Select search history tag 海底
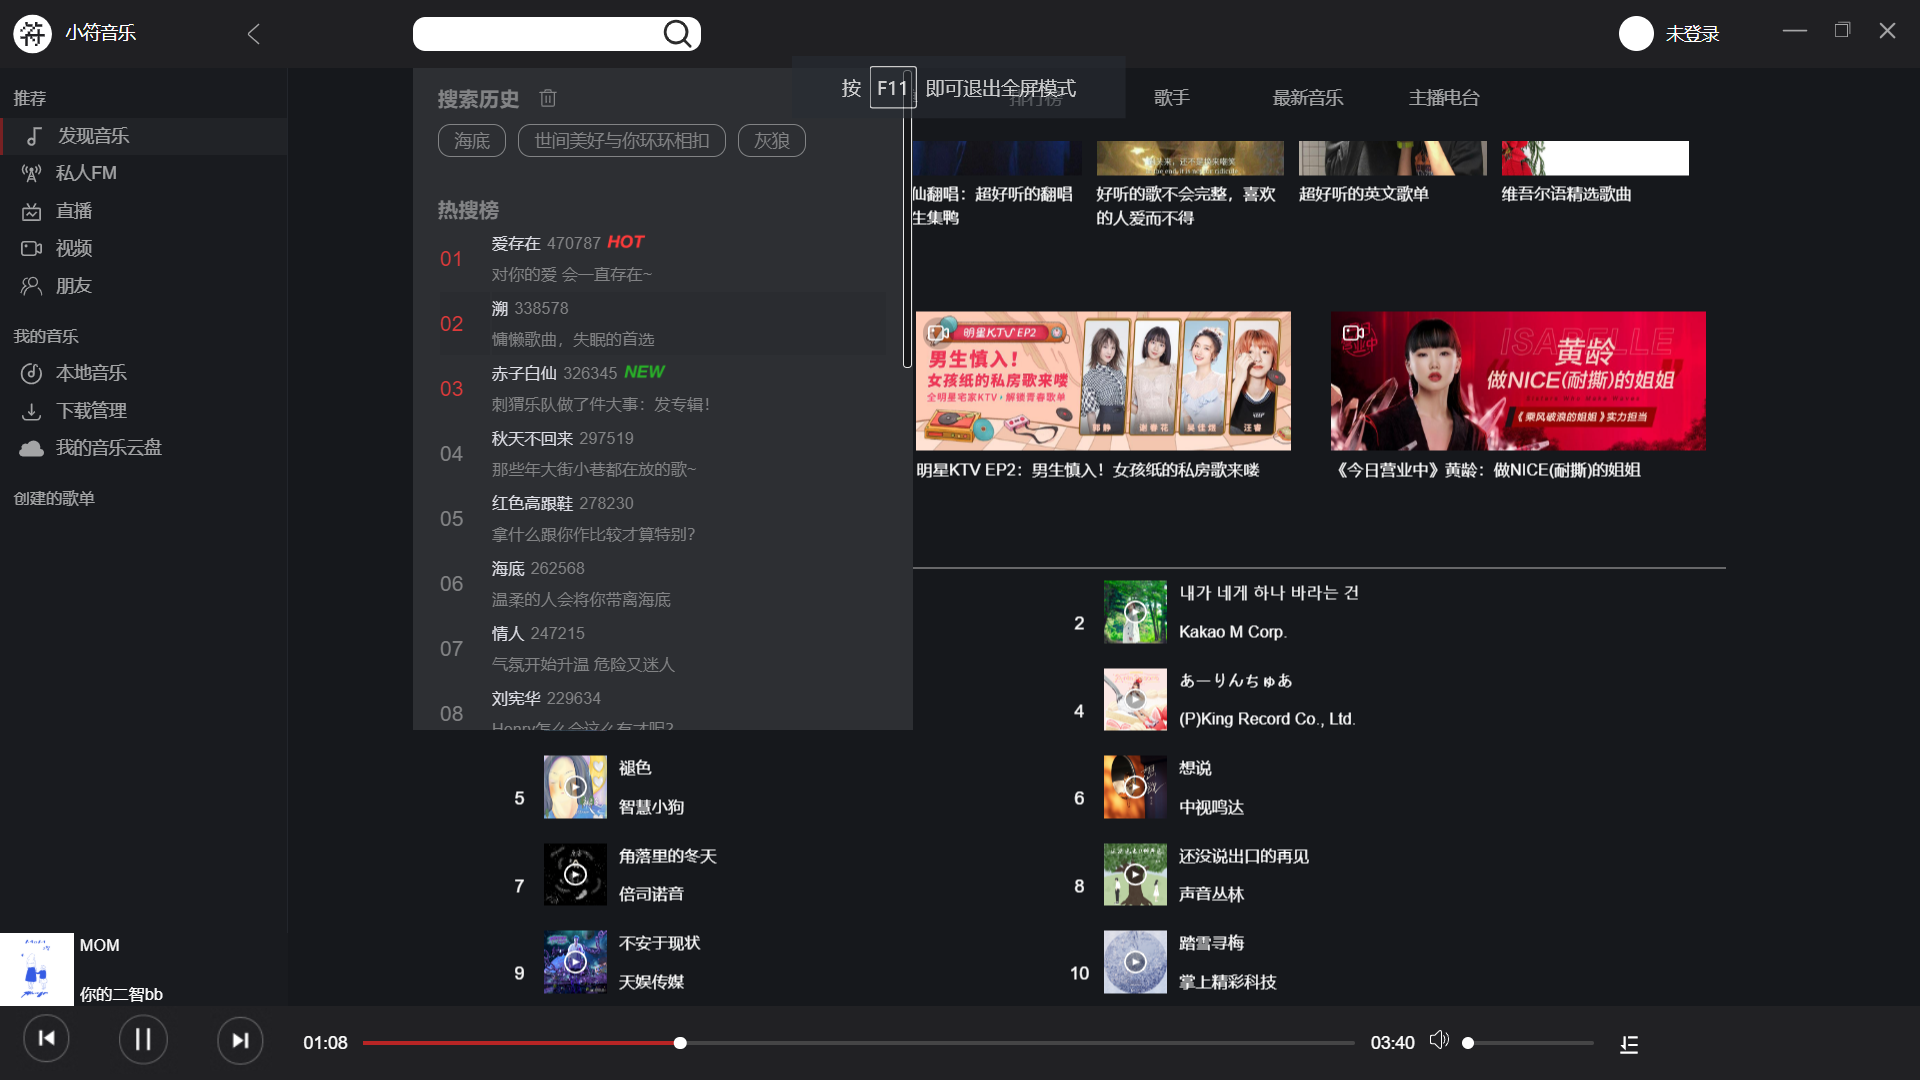Screen dimensions: 1920x1080 point(472,141)
